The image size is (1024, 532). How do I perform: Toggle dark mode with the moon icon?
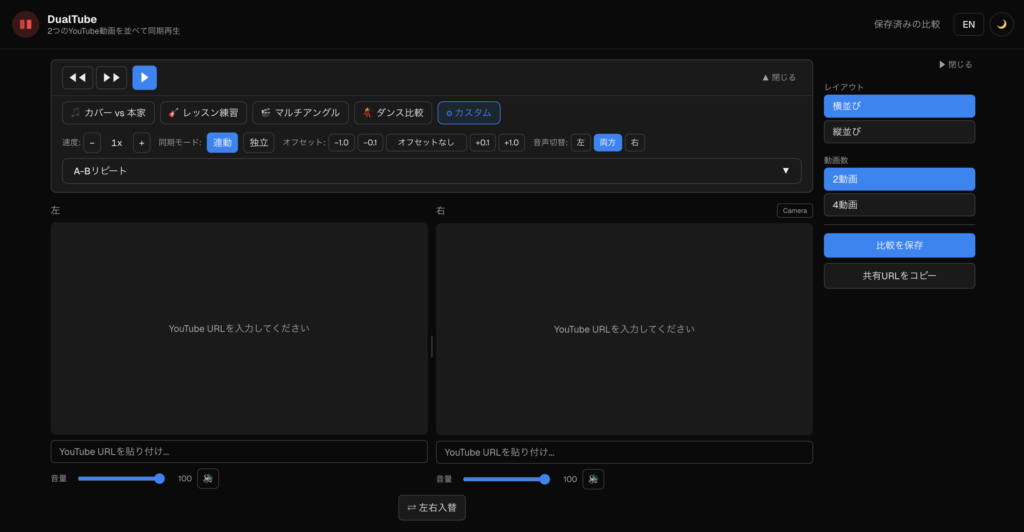point(1001,24)
